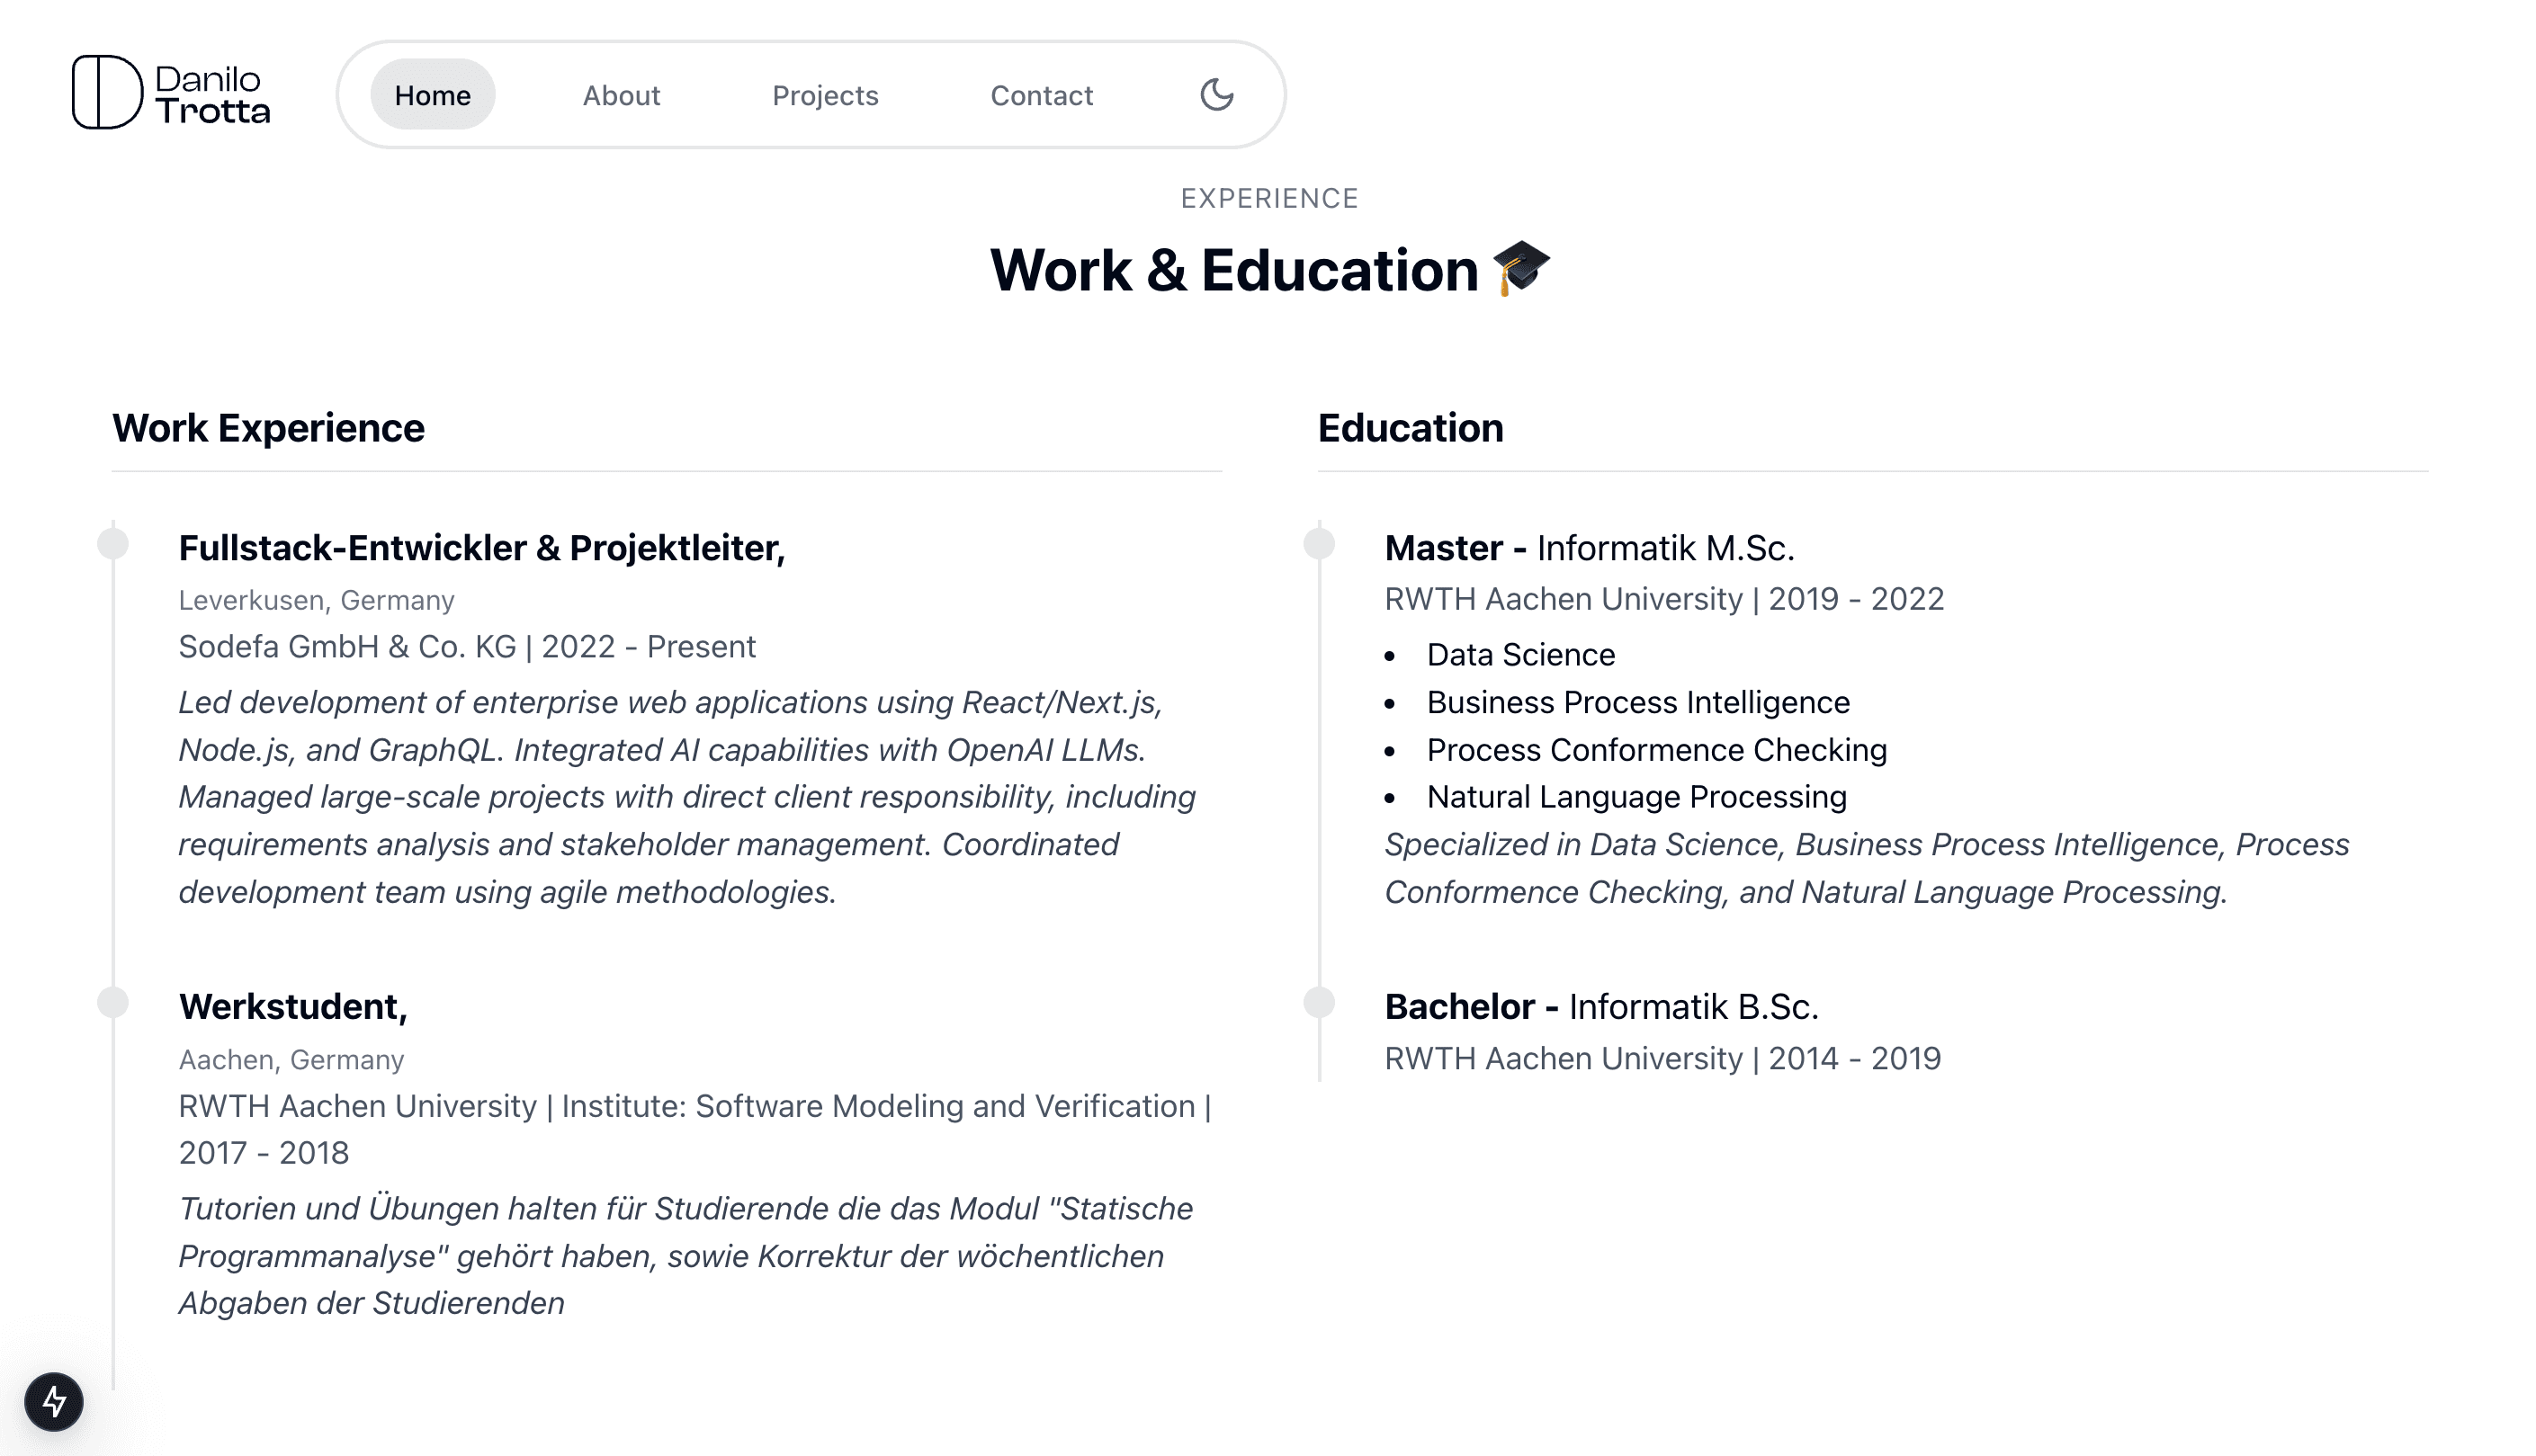The width and height of the screenshot is (2536, 1456).
Task: Open the Projects nav link
Action: 825,95
